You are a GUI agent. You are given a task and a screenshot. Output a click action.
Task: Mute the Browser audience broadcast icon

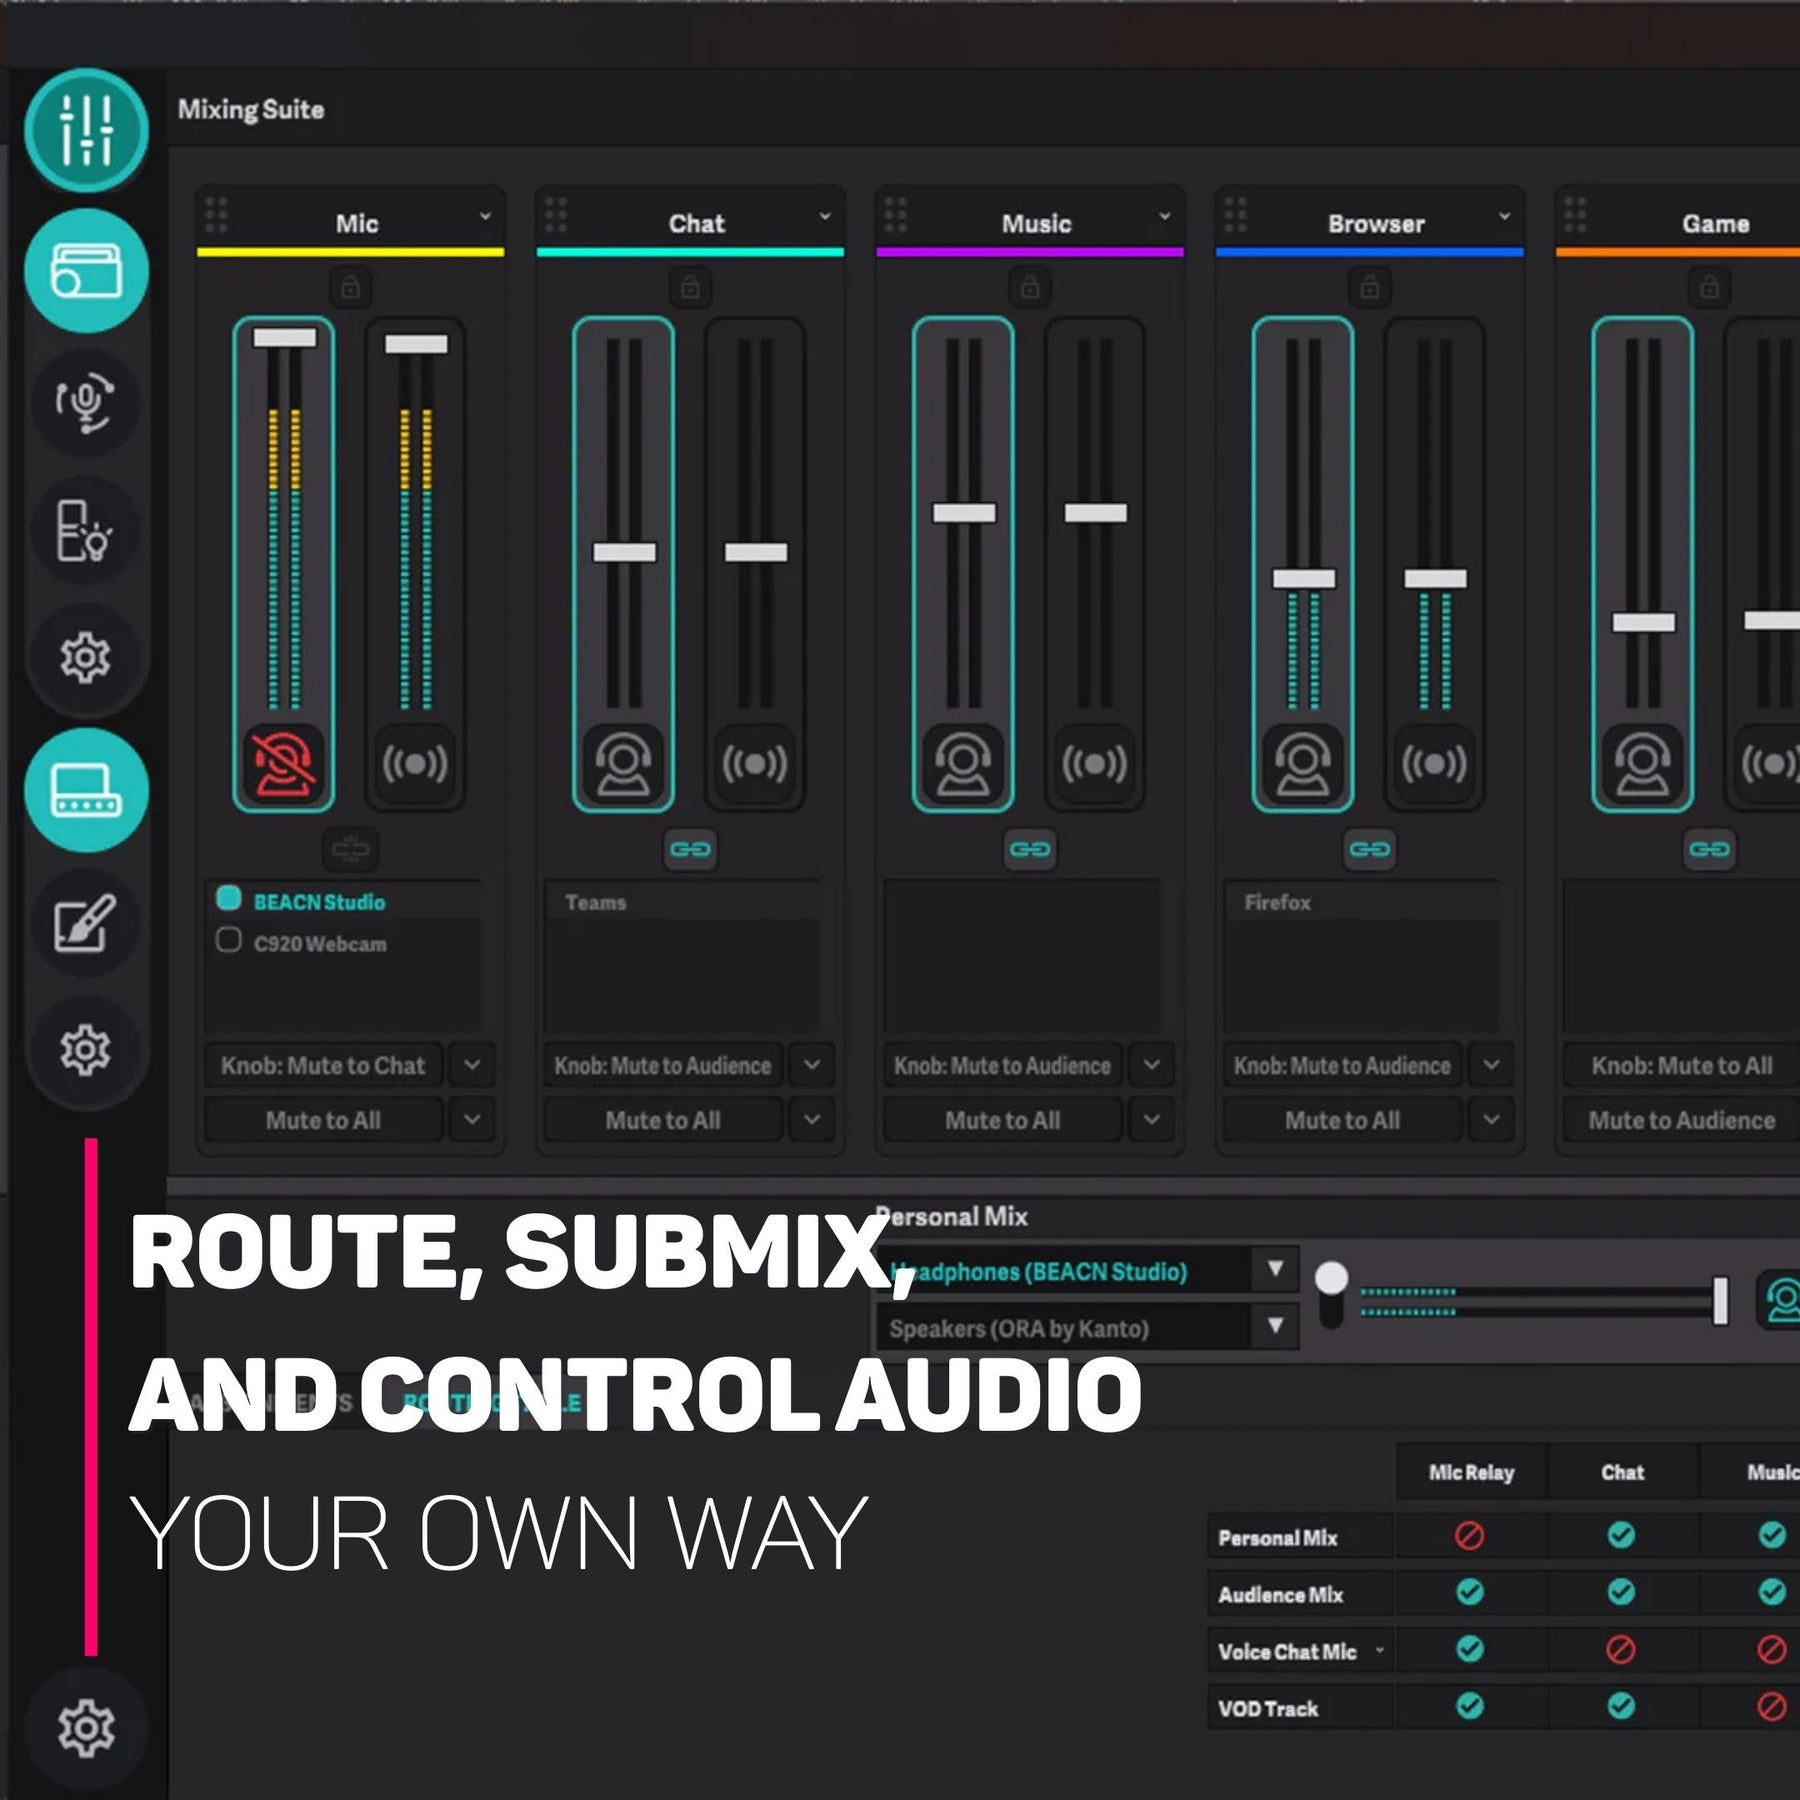pos(1434,764)
